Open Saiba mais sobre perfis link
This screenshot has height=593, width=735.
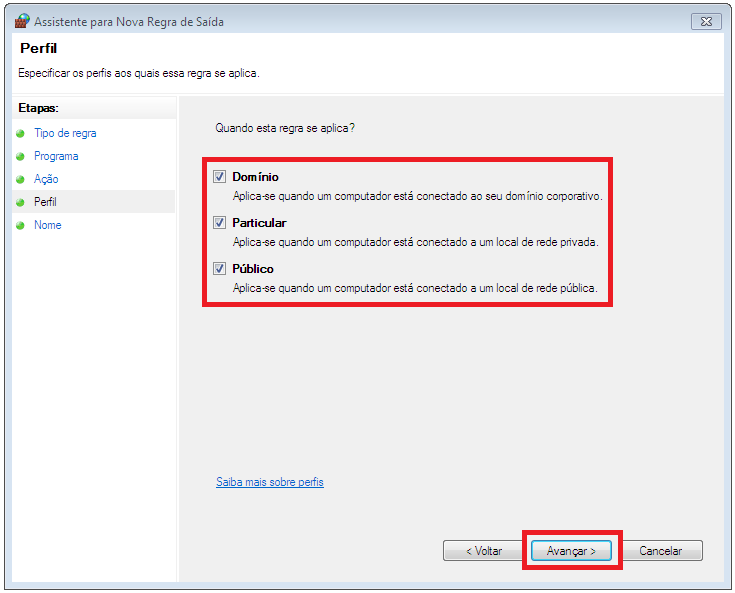(270, 482)
